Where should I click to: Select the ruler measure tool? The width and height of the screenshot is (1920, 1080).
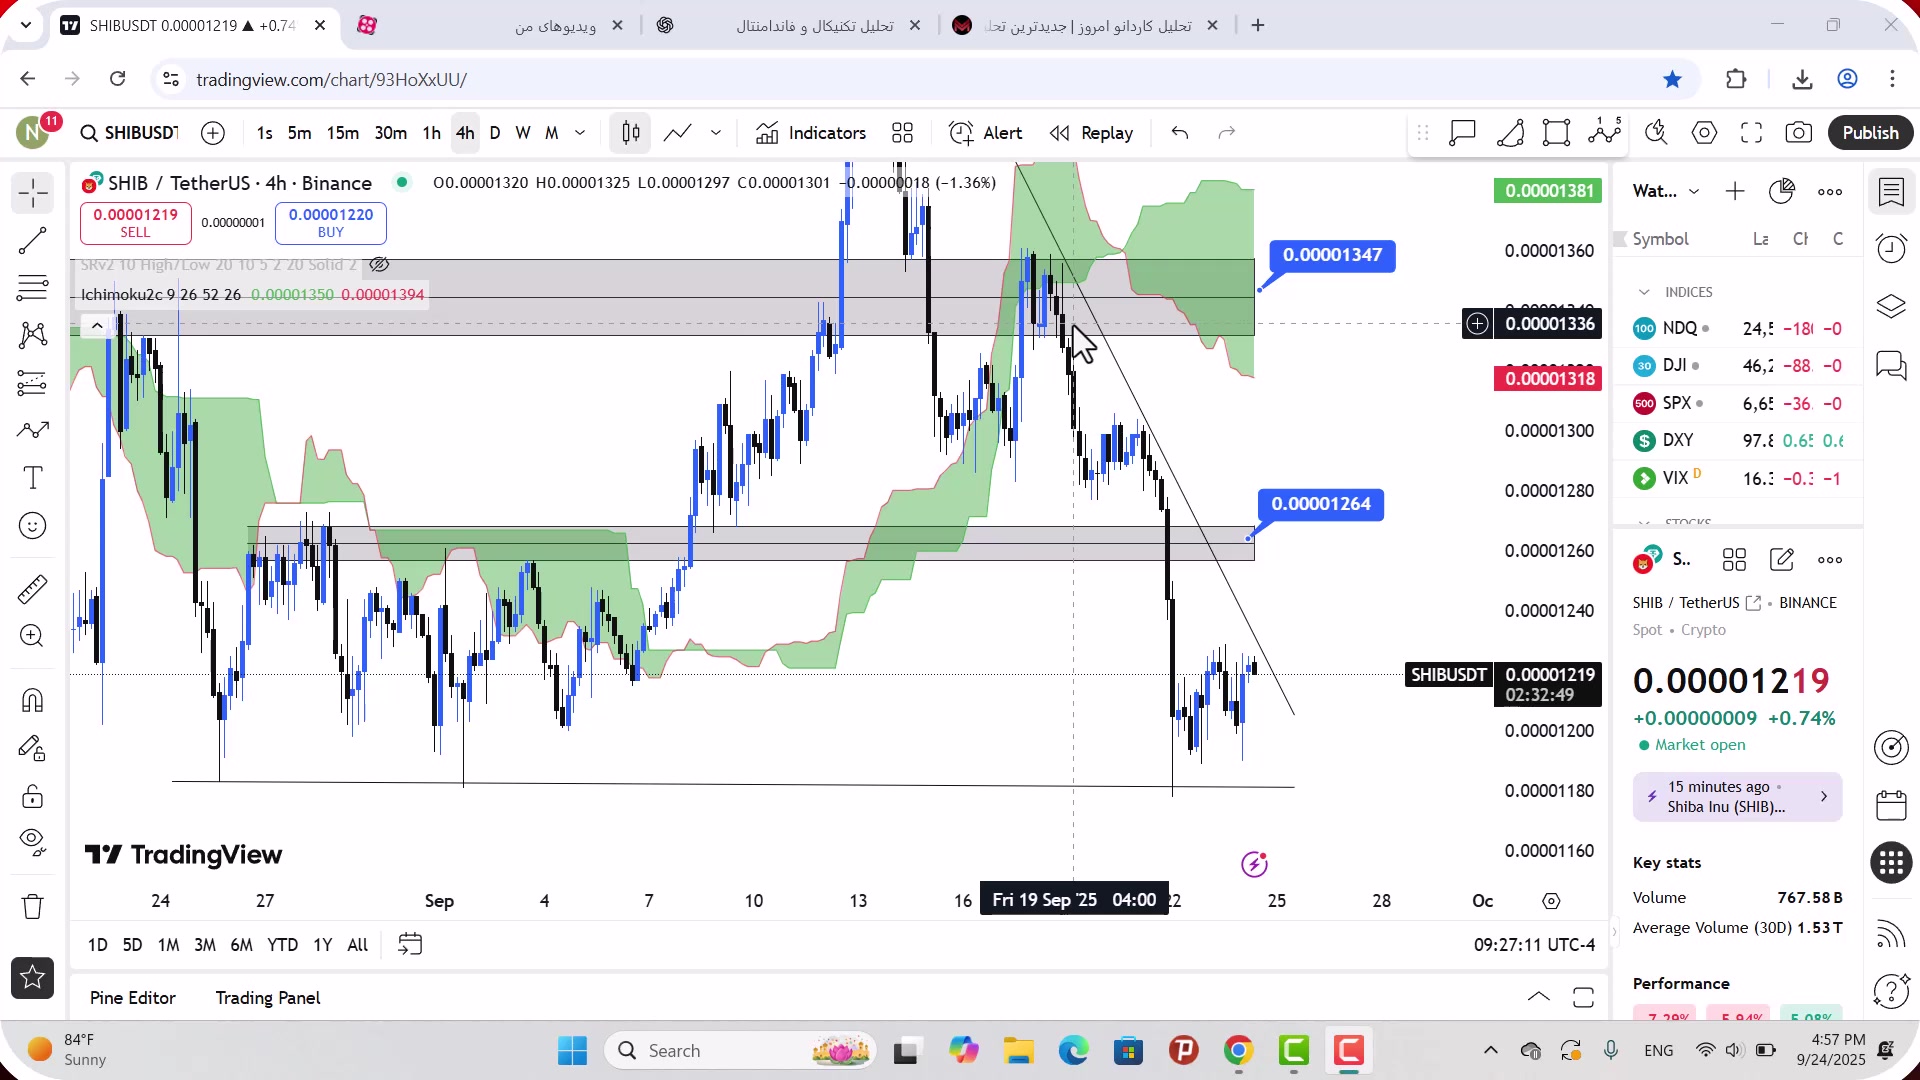tap(33, 589)
